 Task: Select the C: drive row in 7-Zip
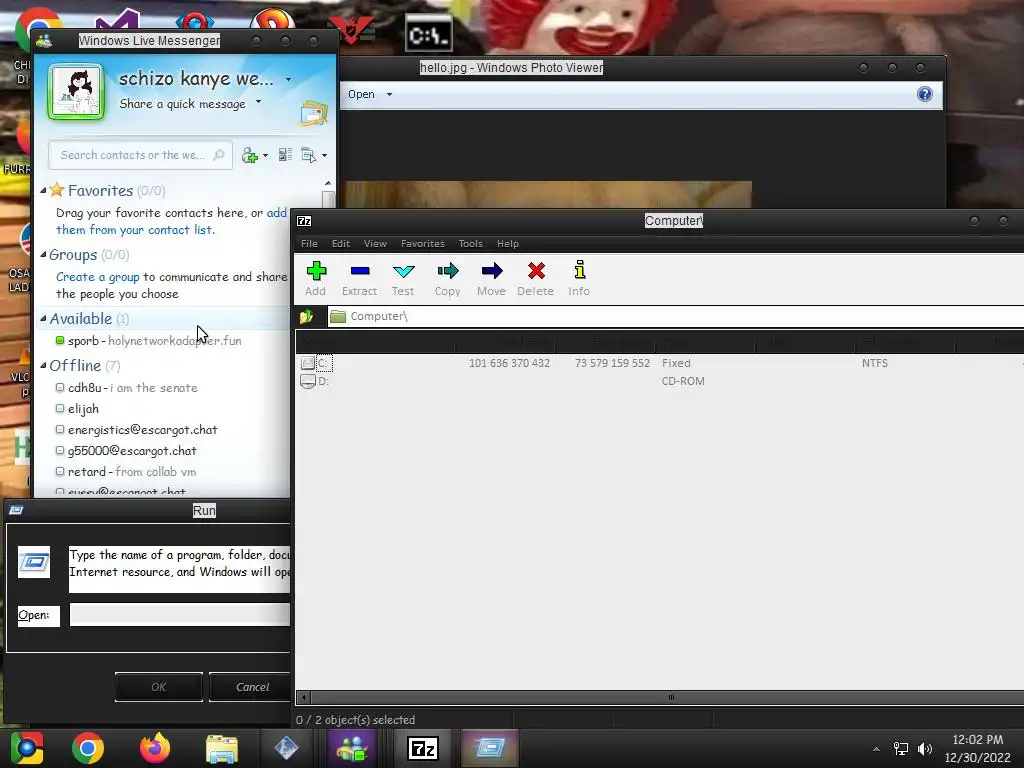[660, 363]
